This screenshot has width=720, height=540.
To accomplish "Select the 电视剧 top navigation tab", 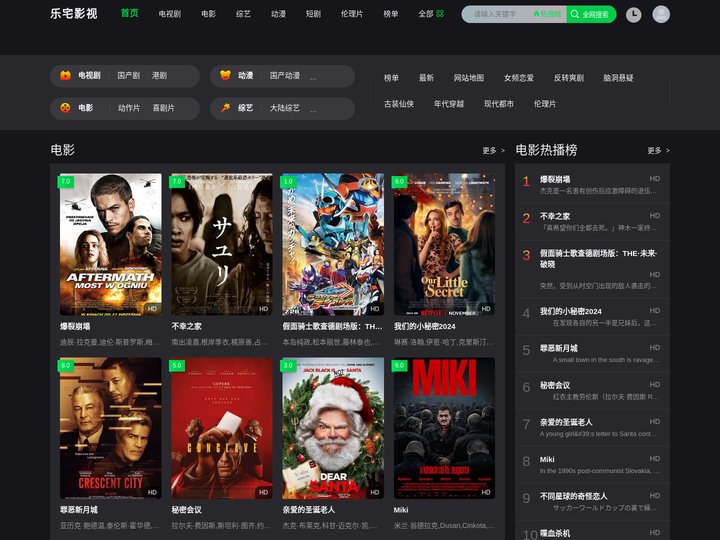I will [x=170, y=14].
